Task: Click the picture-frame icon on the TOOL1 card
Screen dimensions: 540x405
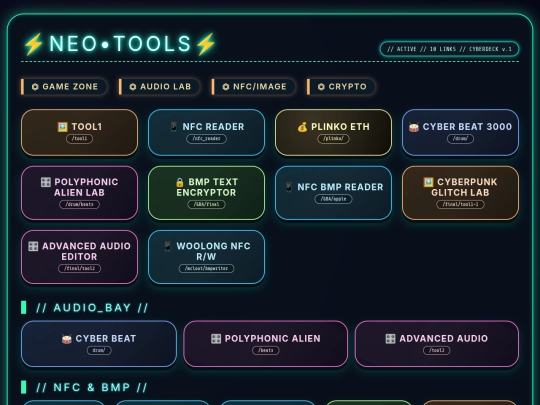Action: coord(62,127)
